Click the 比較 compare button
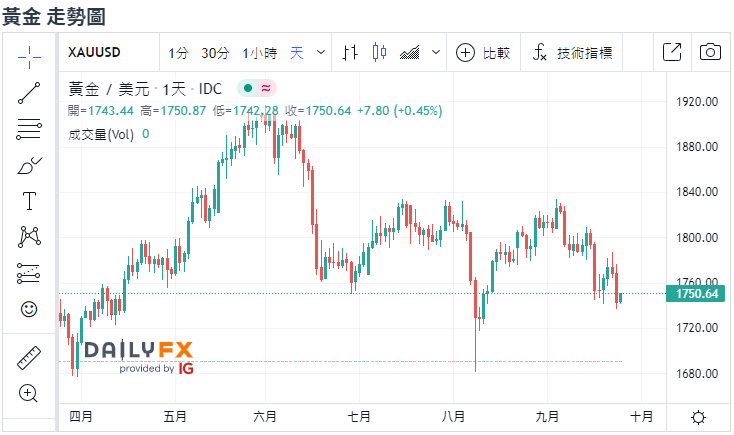 click(483, 52)
